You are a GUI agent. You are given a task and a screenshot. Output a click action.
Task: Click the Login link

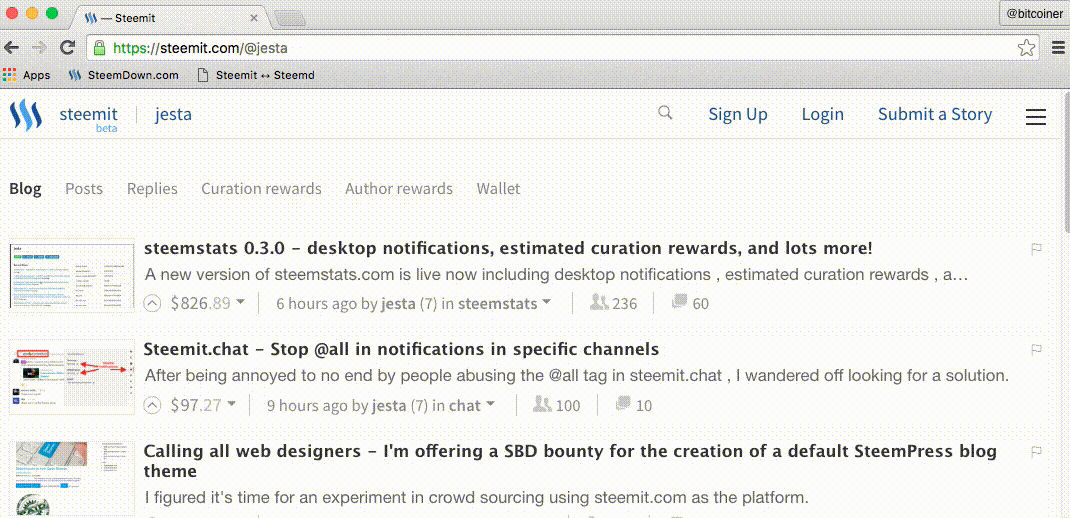pyautogui.click(x=822, y=115)
